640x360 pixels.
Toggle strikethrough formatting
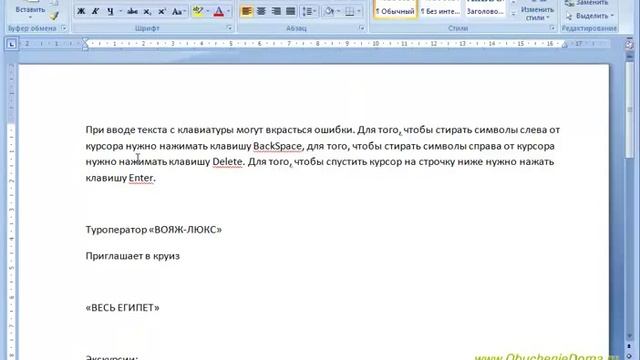(132, 11)
